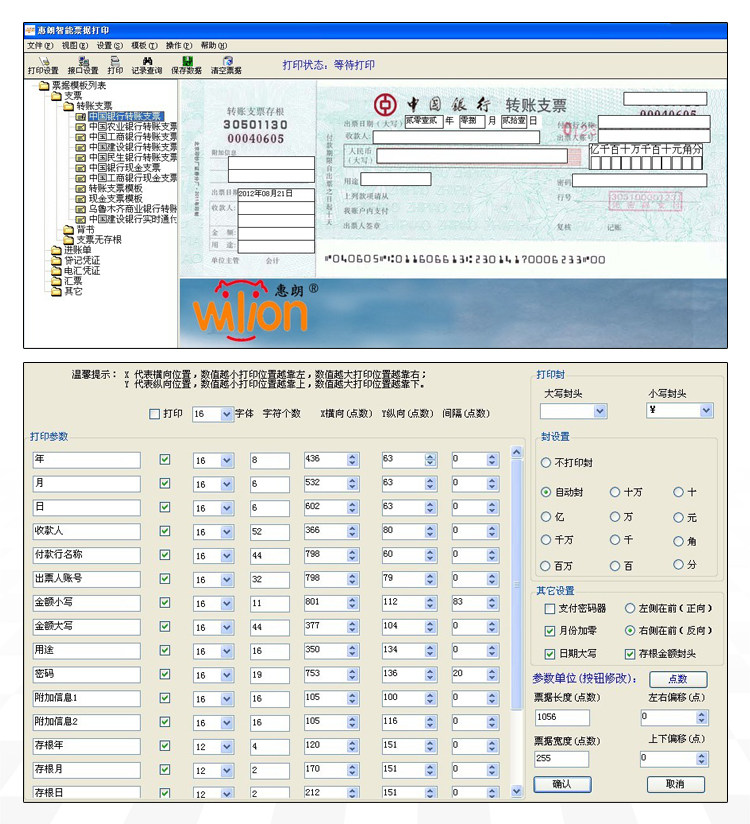Screen dimensions: 750x824
Task: Click the 确认 button
Action: coord(562,784)
